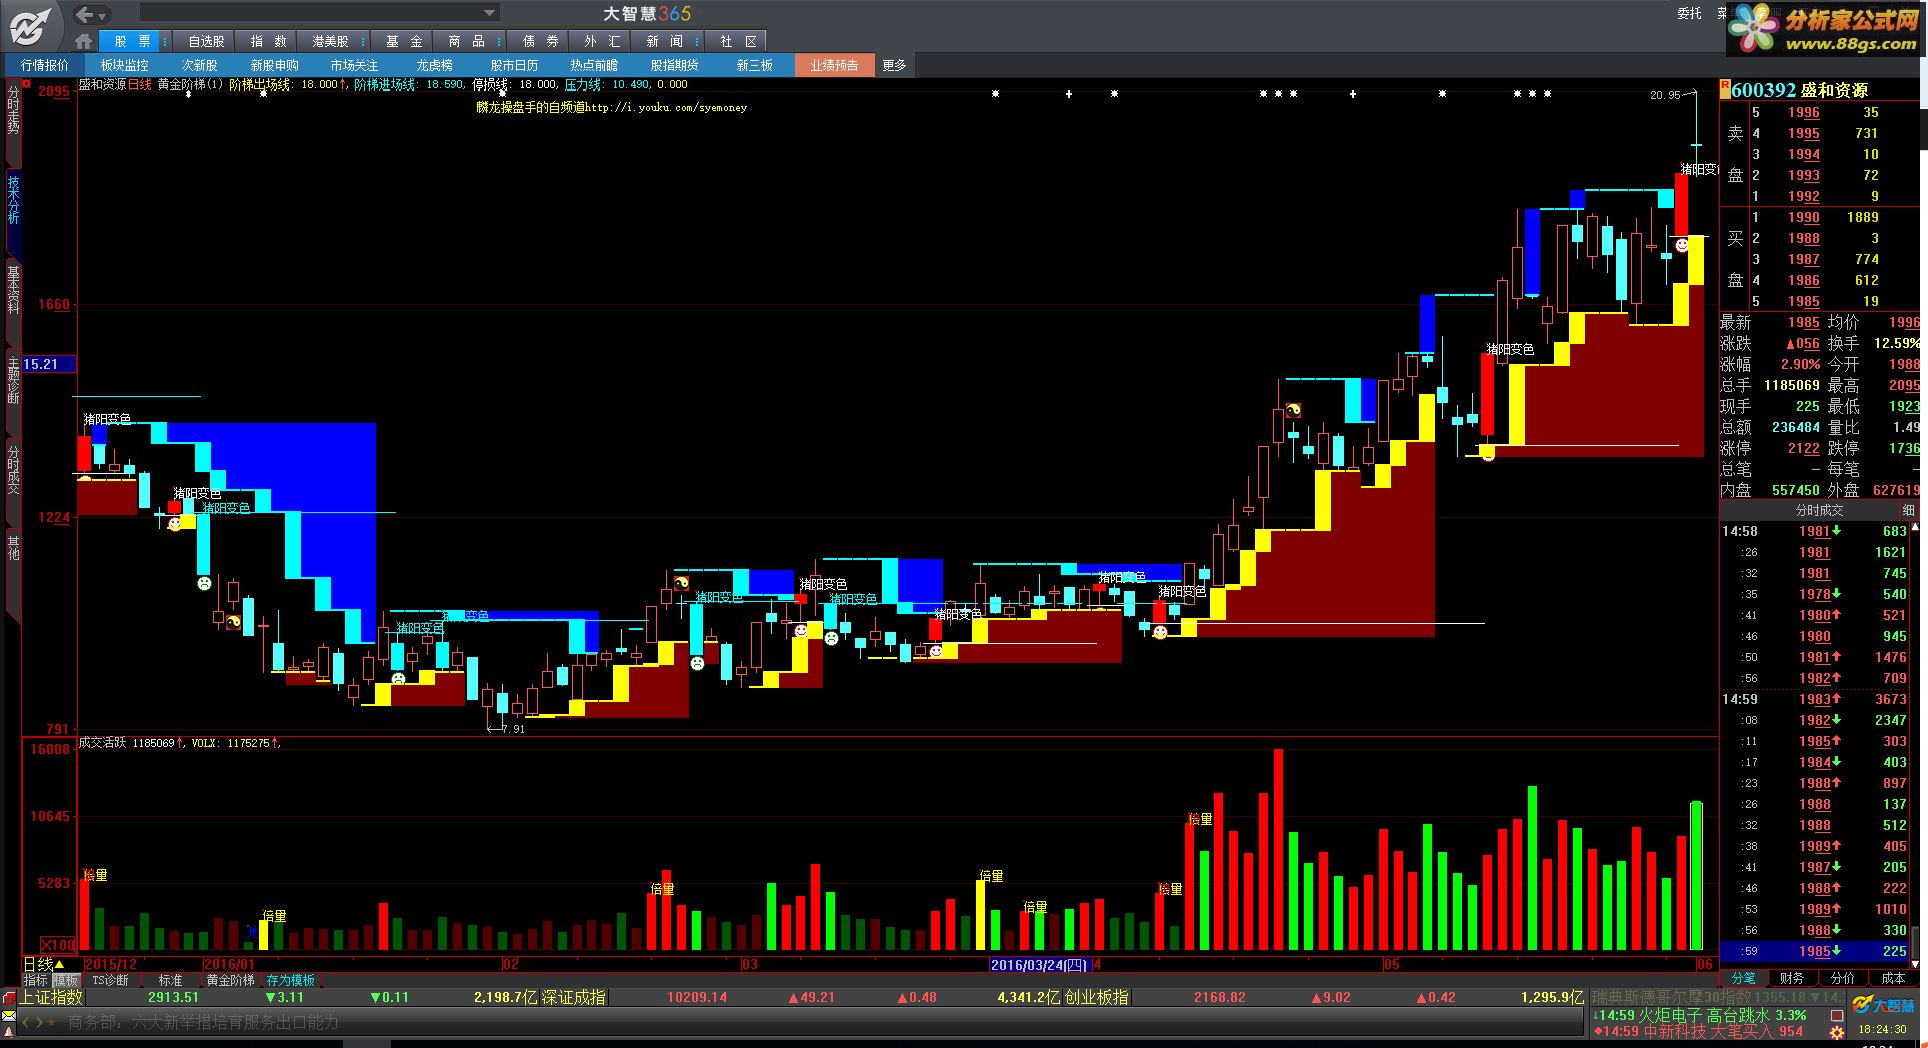Click the 大智慧 logo icon at top-left
Screen dimensions: 1928x1048
[30, 25]
